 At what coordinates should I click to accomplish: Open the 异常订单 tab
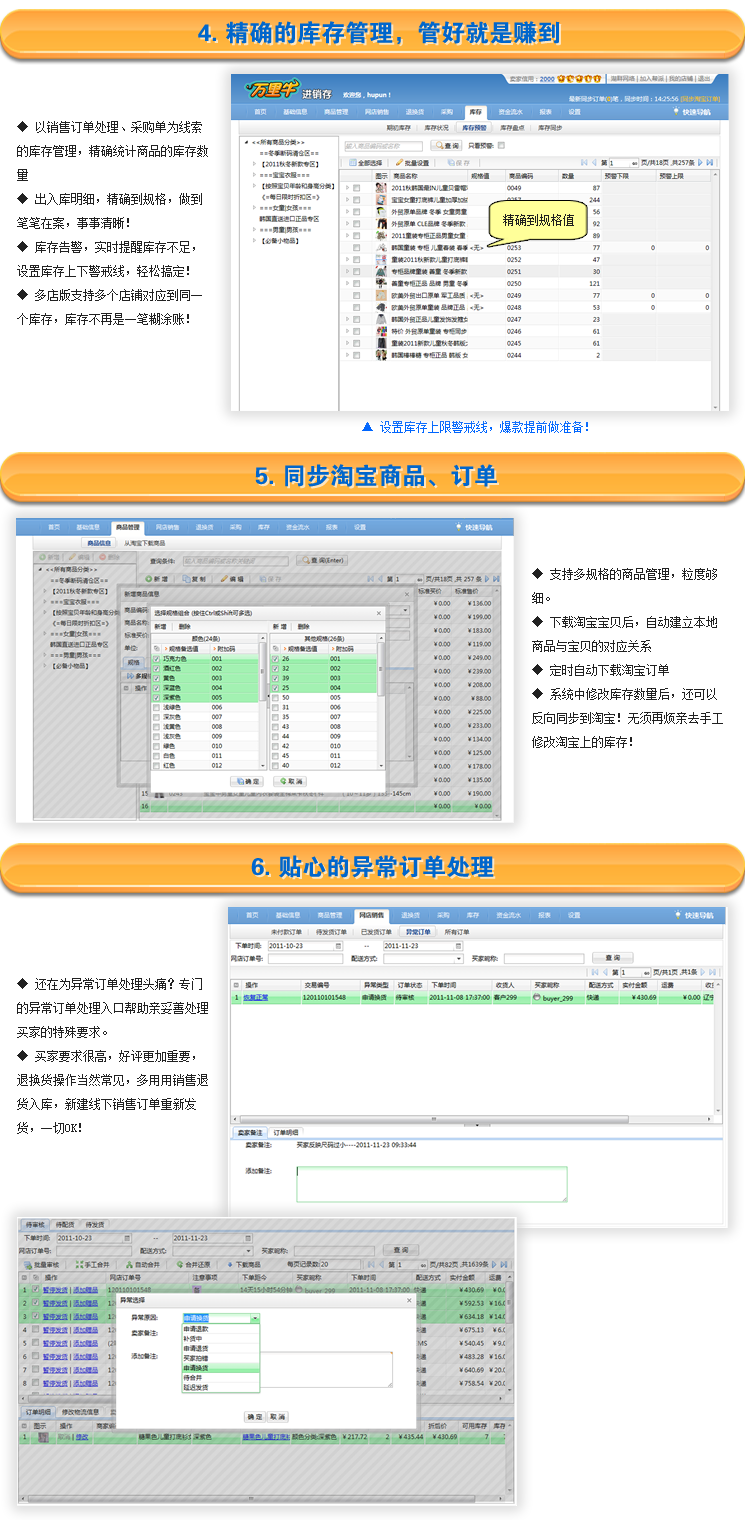point(418,931)
